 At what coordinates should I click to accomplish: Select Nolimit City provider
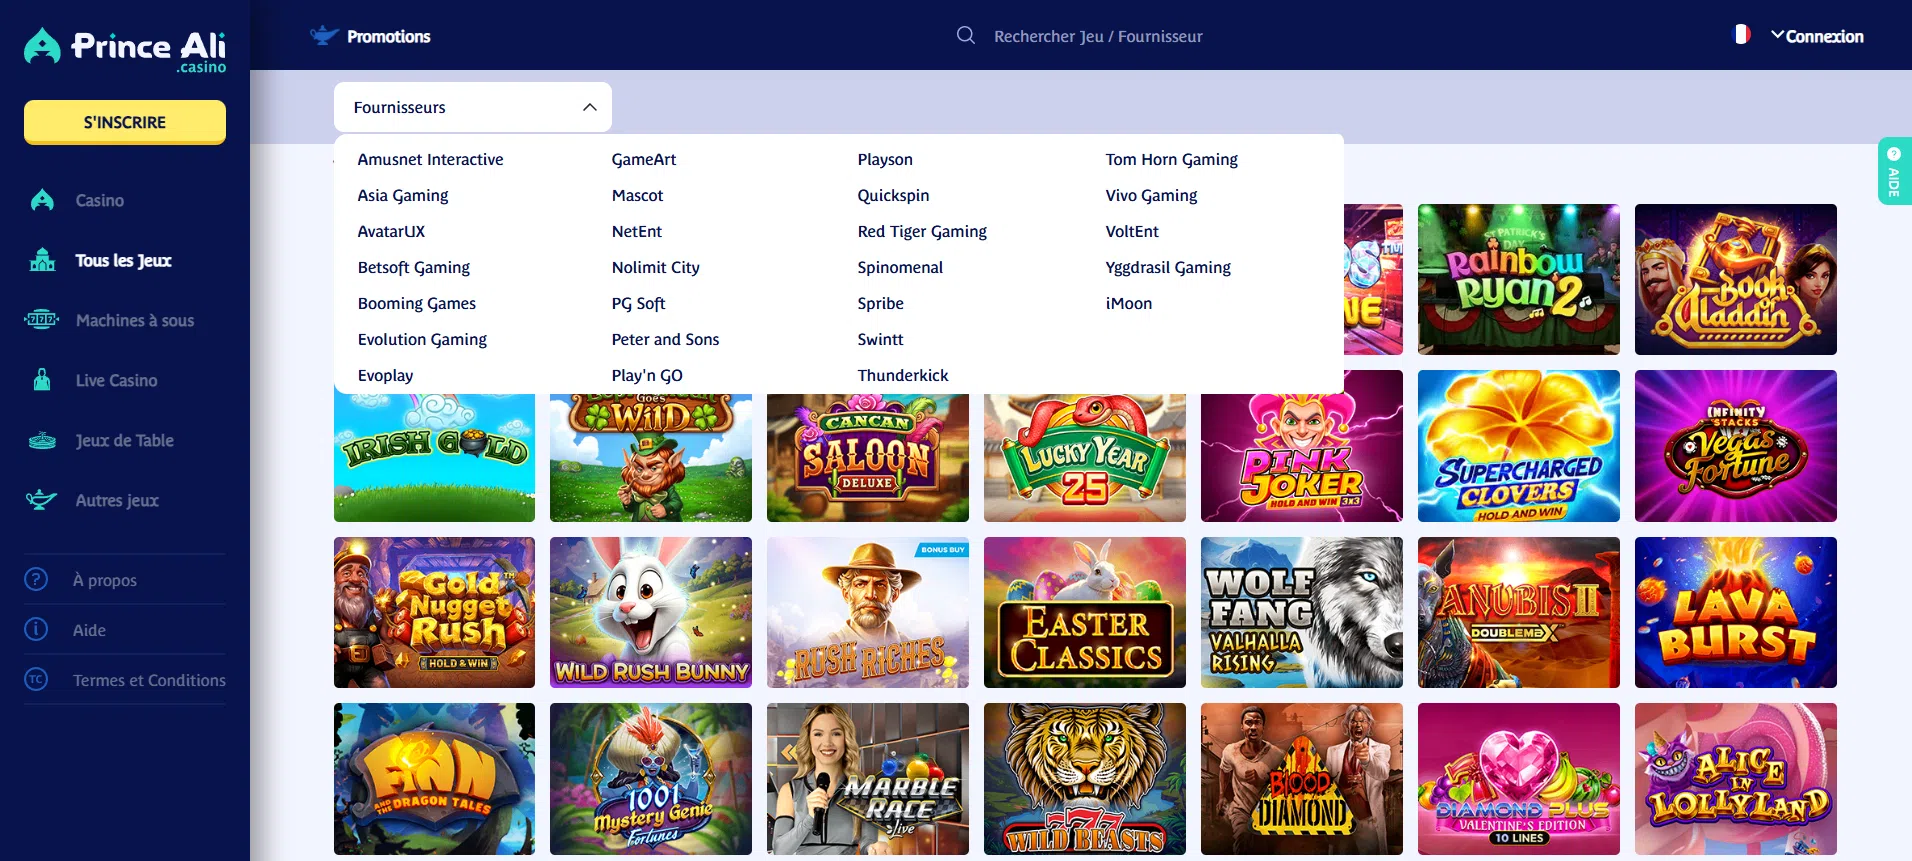pos(655,267)
